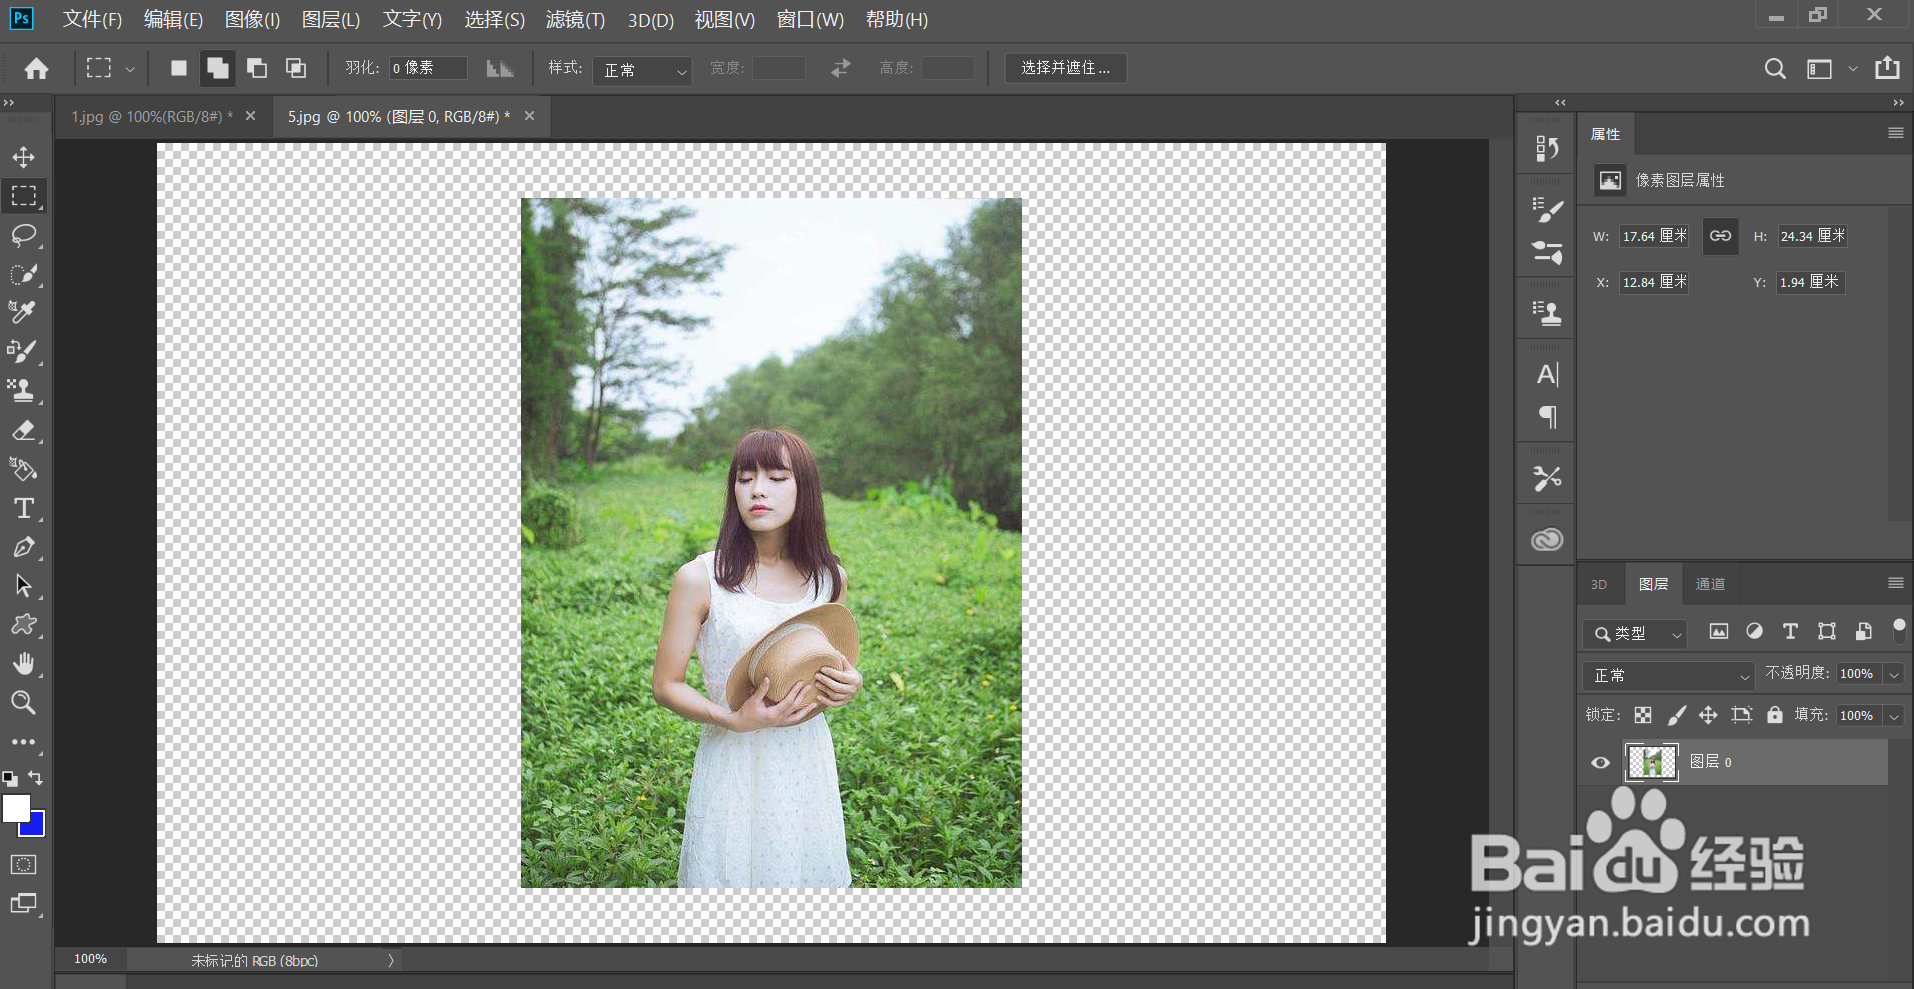Enable Intersect with Selection mode
Viewport: 1914px width, 989px height.
click(296, 68)
